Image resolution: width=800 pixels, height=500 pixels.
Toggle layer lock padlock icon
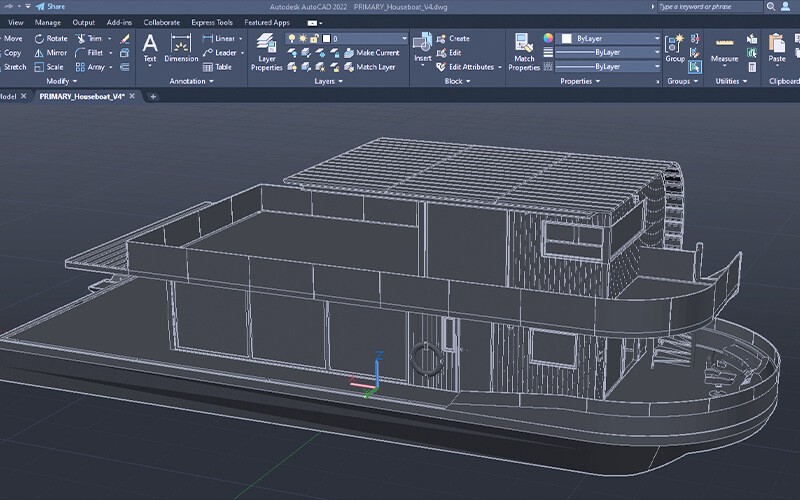314,38
